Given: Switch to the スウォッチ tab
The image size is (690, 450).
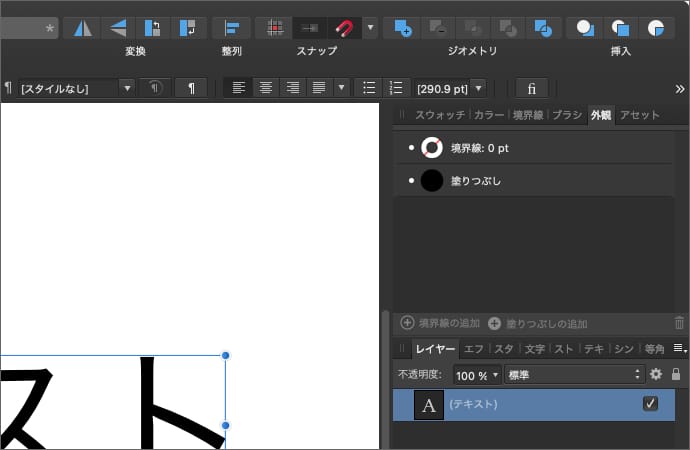Looking at the screenshot, I should click(441, 115).
